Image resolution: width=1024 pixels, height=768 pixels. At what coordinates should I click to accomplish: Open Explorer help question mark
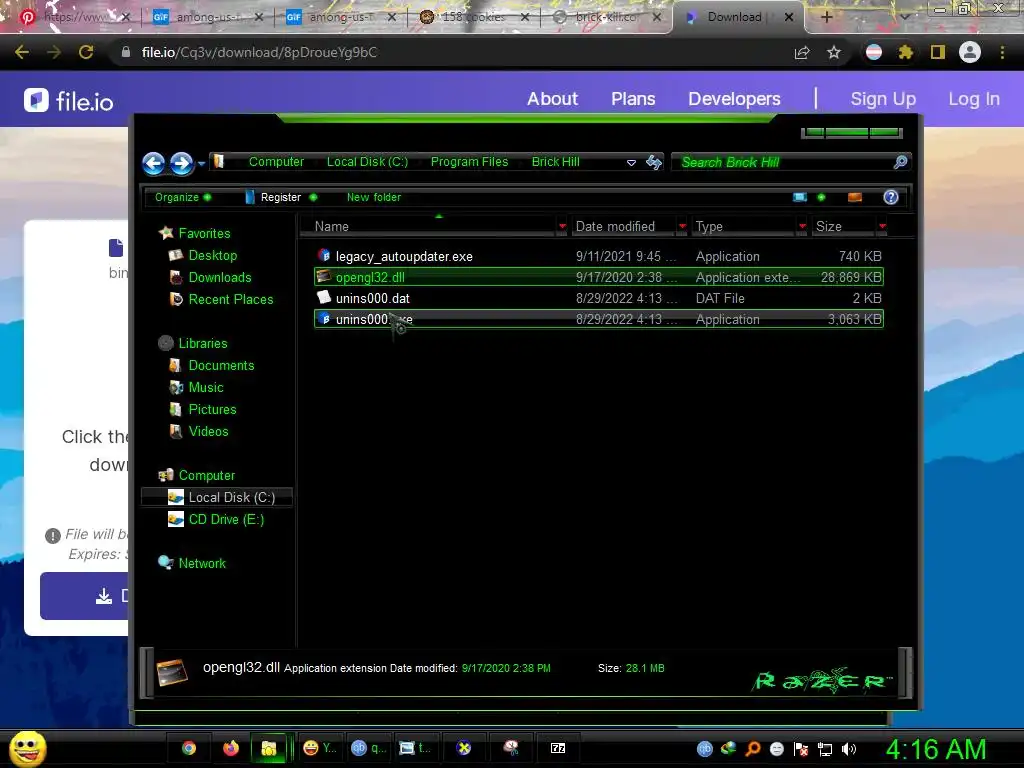(x=891, y=197)
